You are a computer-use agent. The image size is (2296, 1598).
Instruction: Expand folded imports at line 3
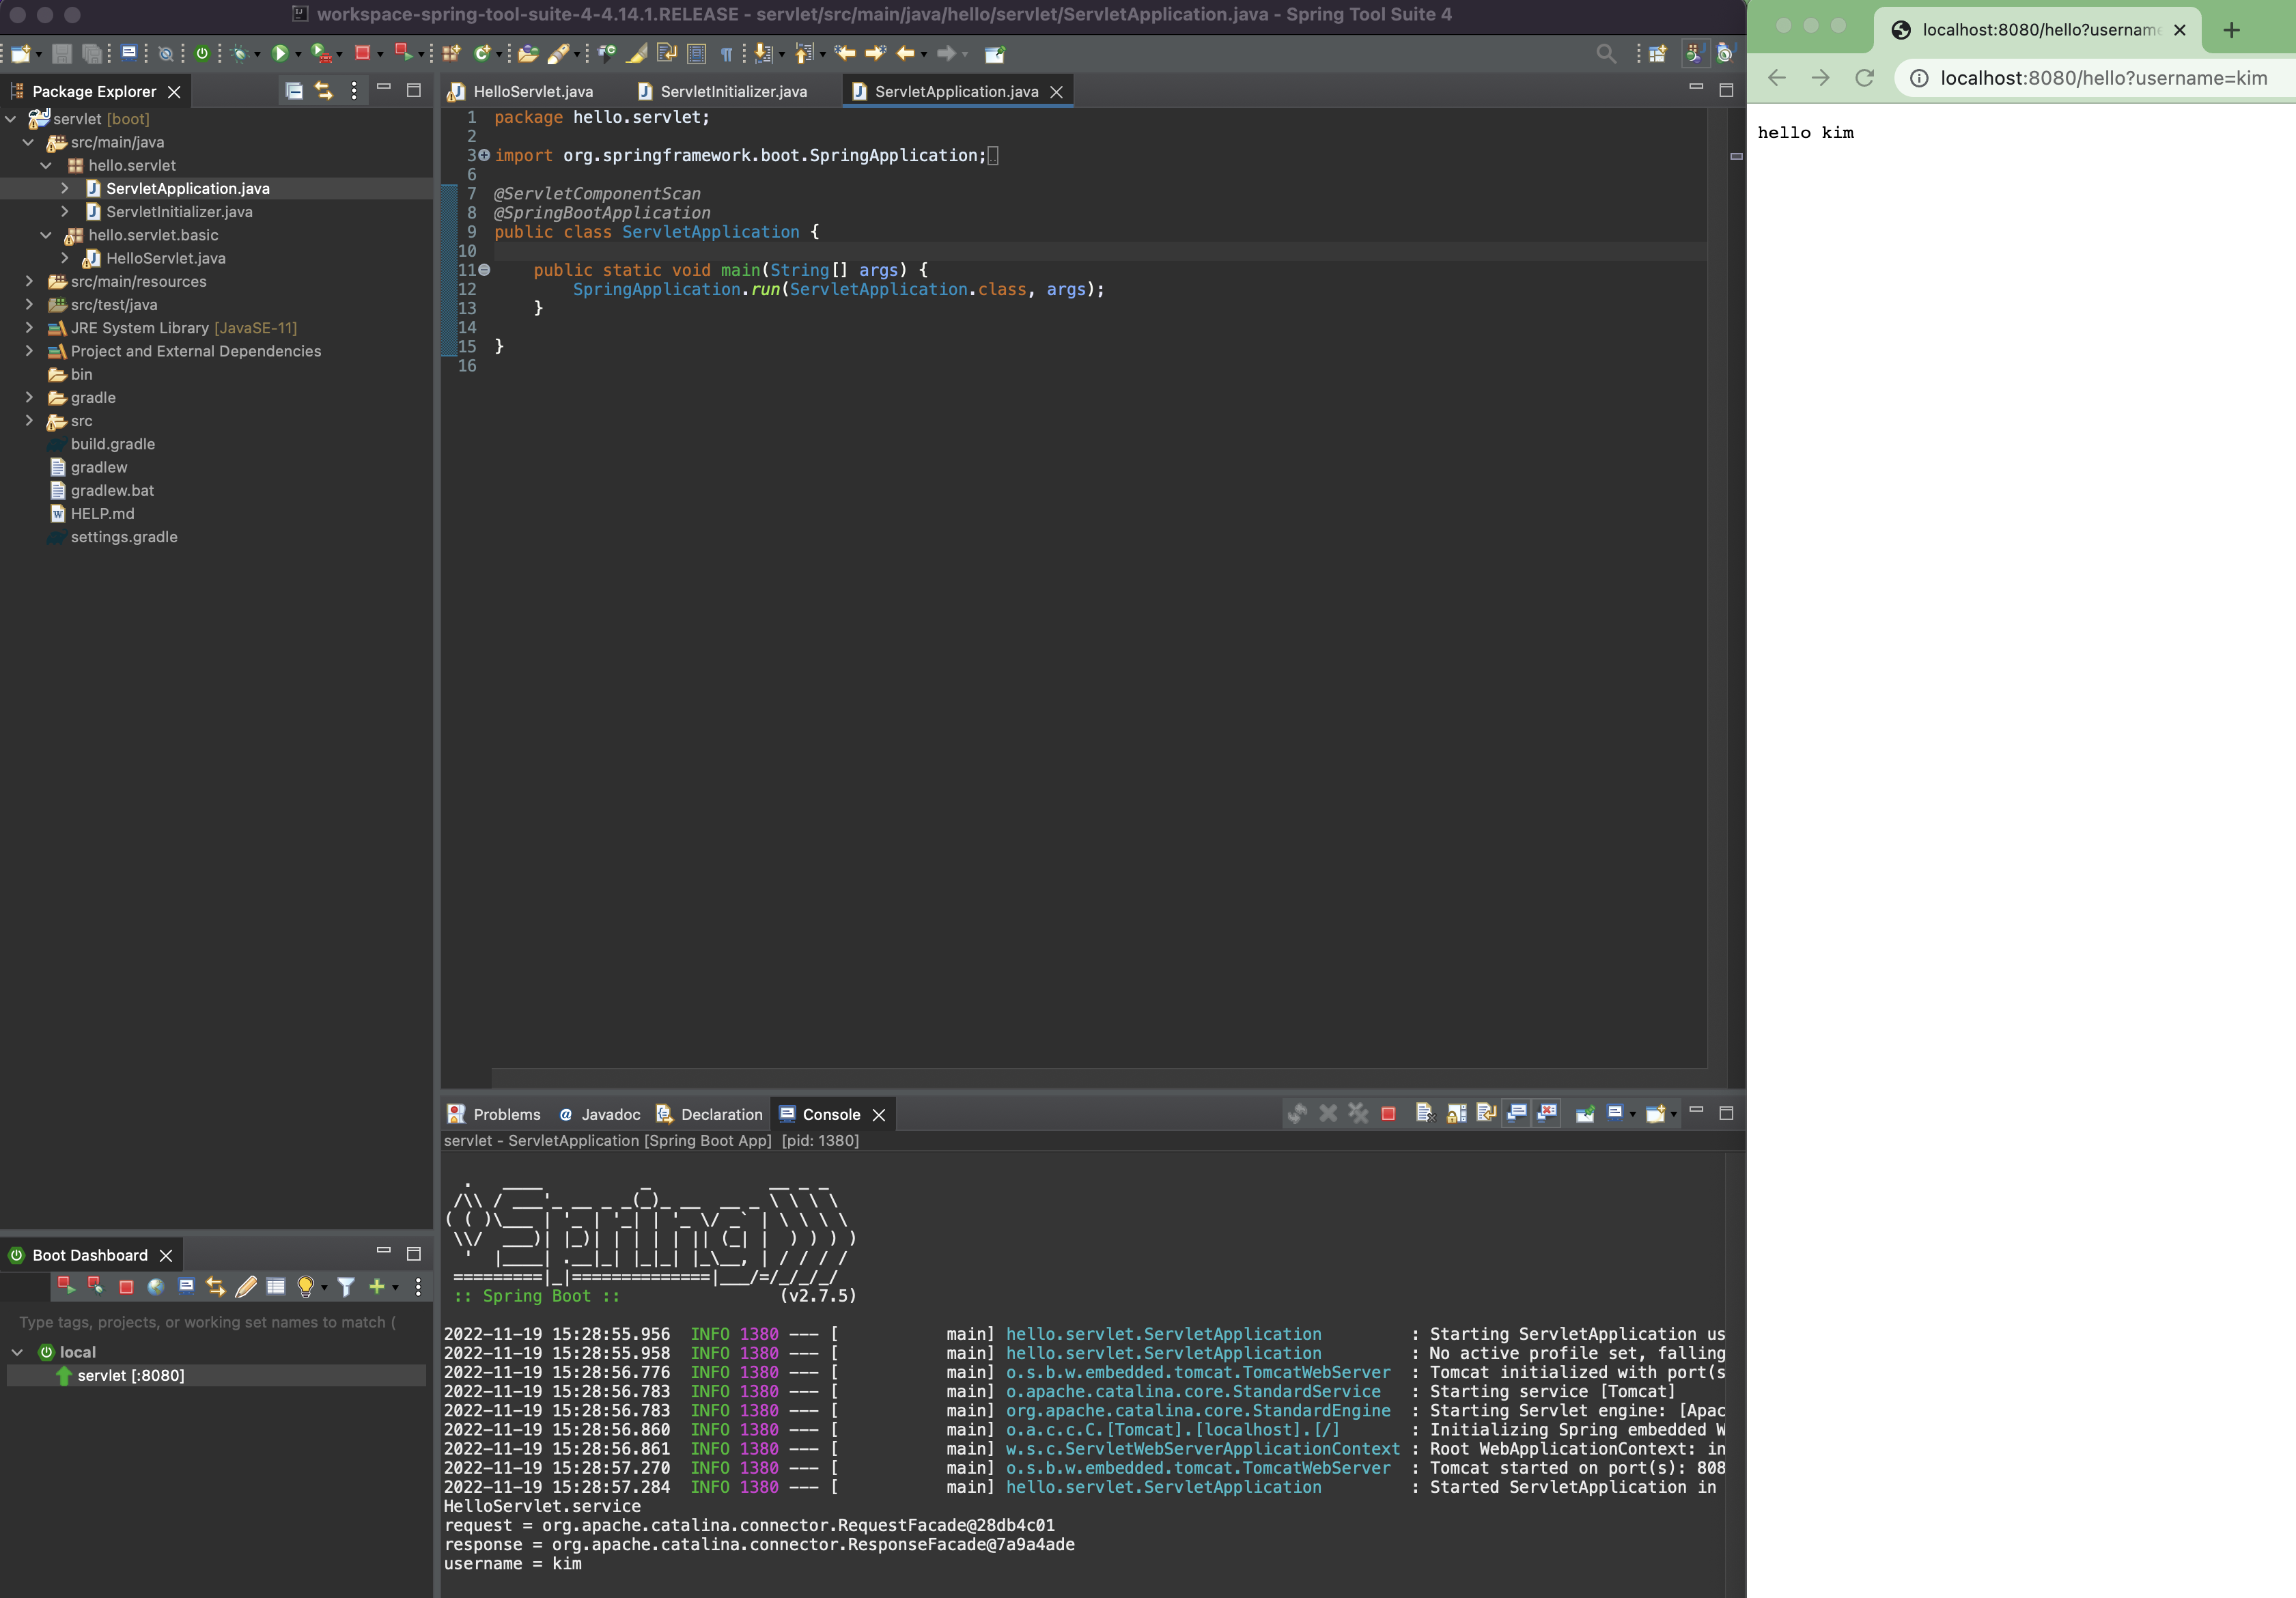click(484, 155)
